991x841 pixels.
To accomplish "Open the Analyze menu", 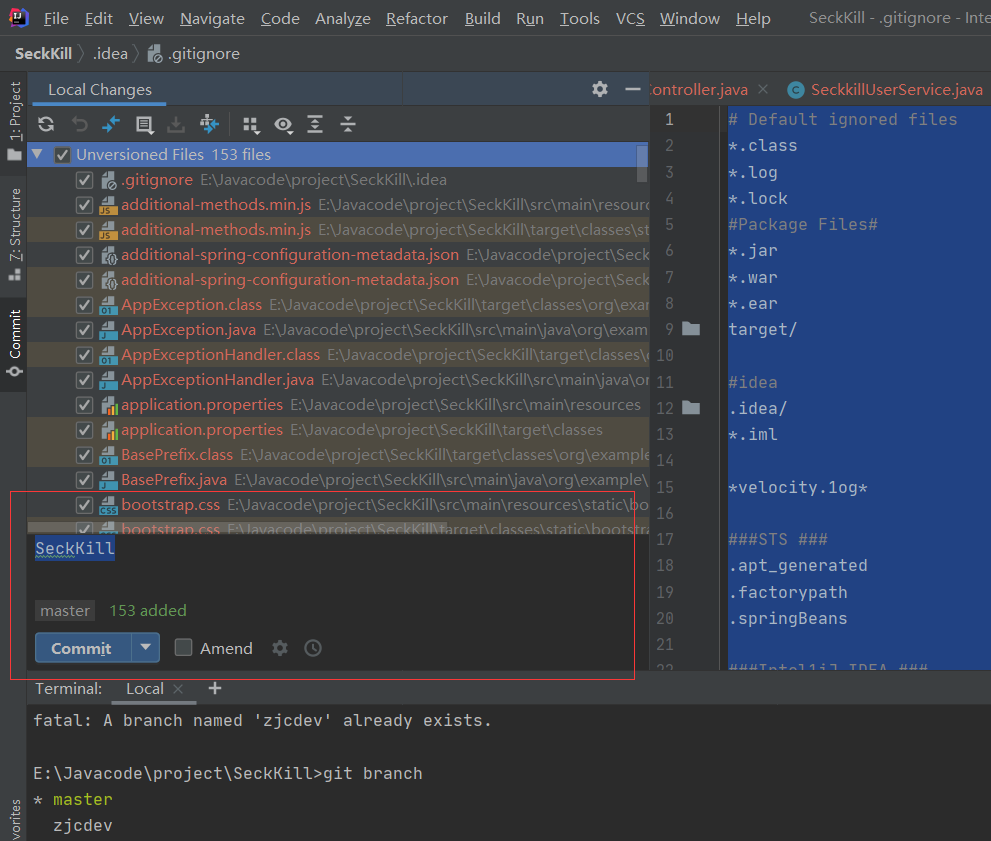I will [343, 19].
